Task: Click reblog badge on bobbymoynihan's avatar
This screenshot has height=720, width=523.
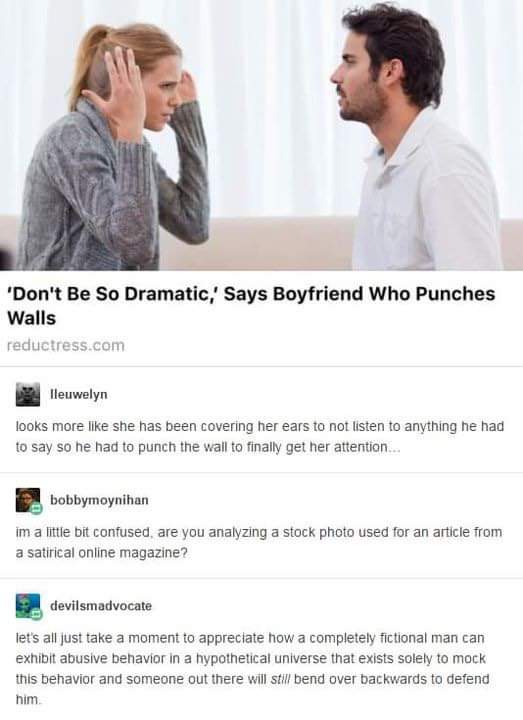Action: (37, 508)
